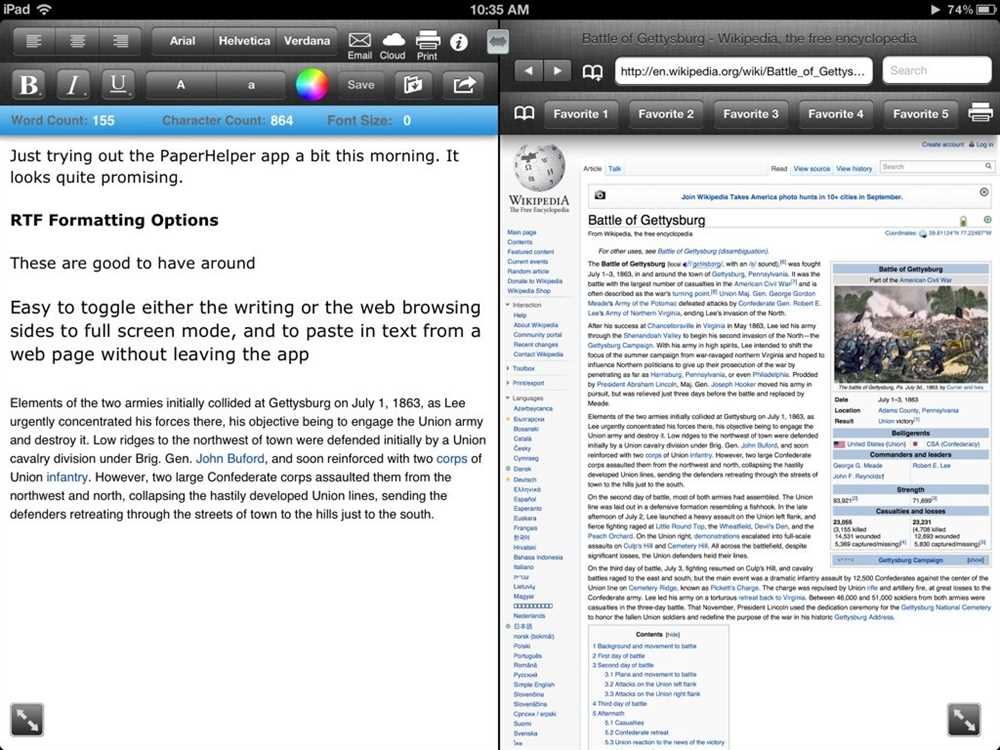Viewport: 1000px width, 750px height.
Task: Open the Cloud upload option
Action: point(393,46)
